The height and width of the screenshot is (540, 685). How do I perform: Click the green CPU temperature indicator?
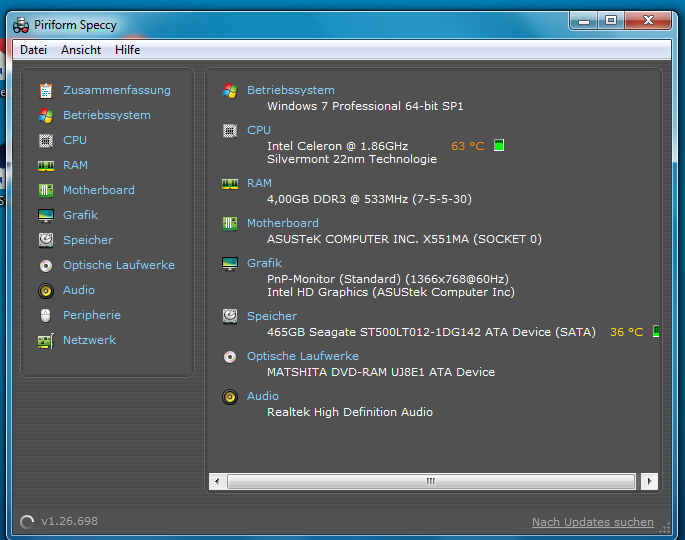click(499, 146)
